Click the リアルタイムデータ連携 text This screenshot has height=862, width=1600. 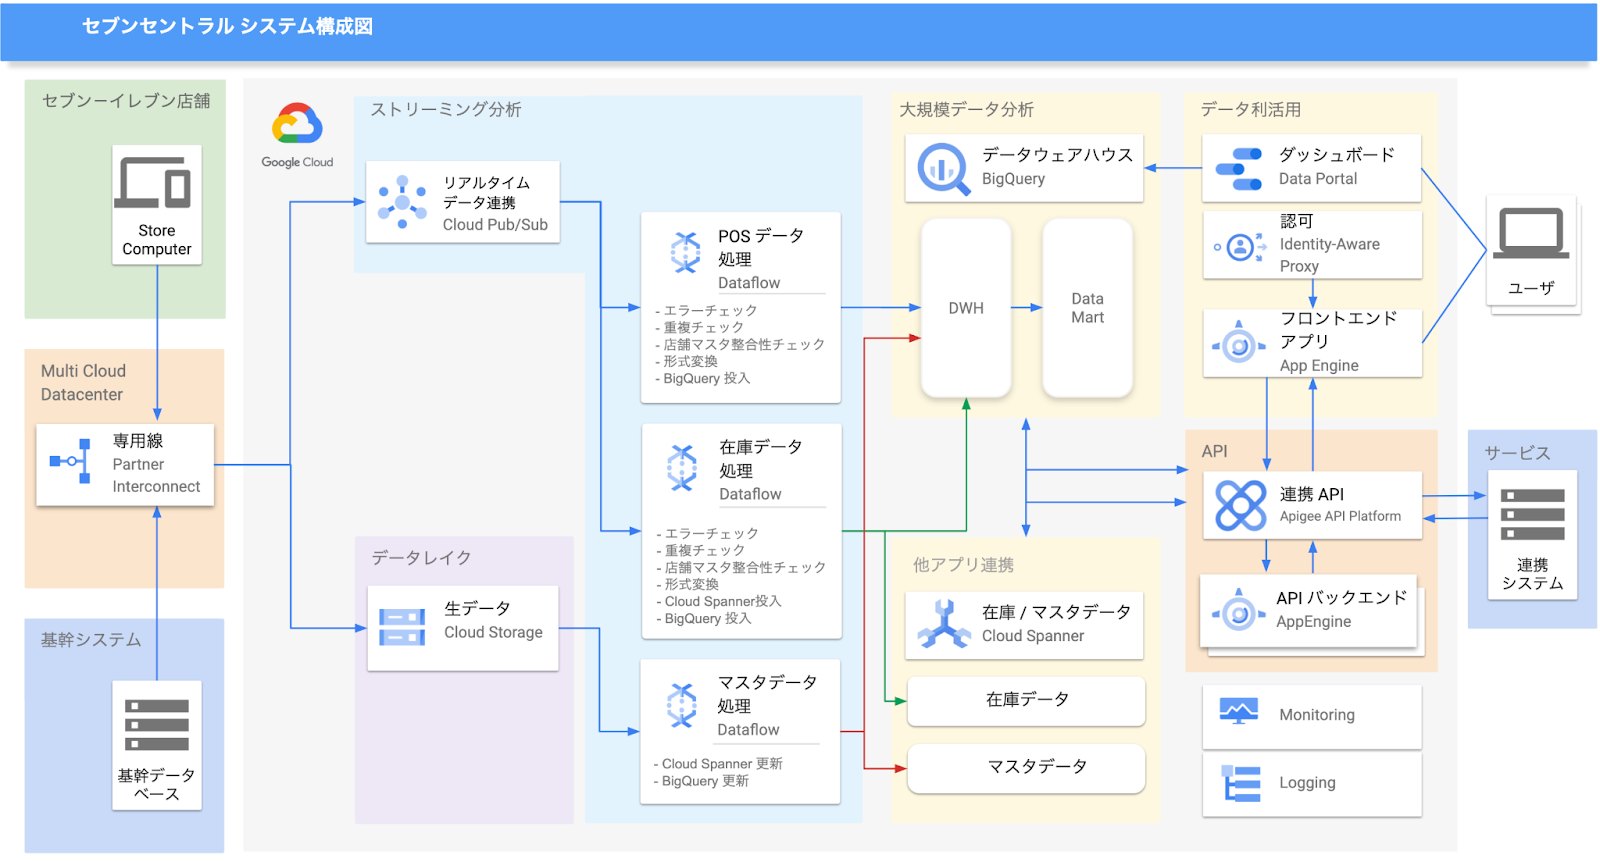tap(487, 193)
